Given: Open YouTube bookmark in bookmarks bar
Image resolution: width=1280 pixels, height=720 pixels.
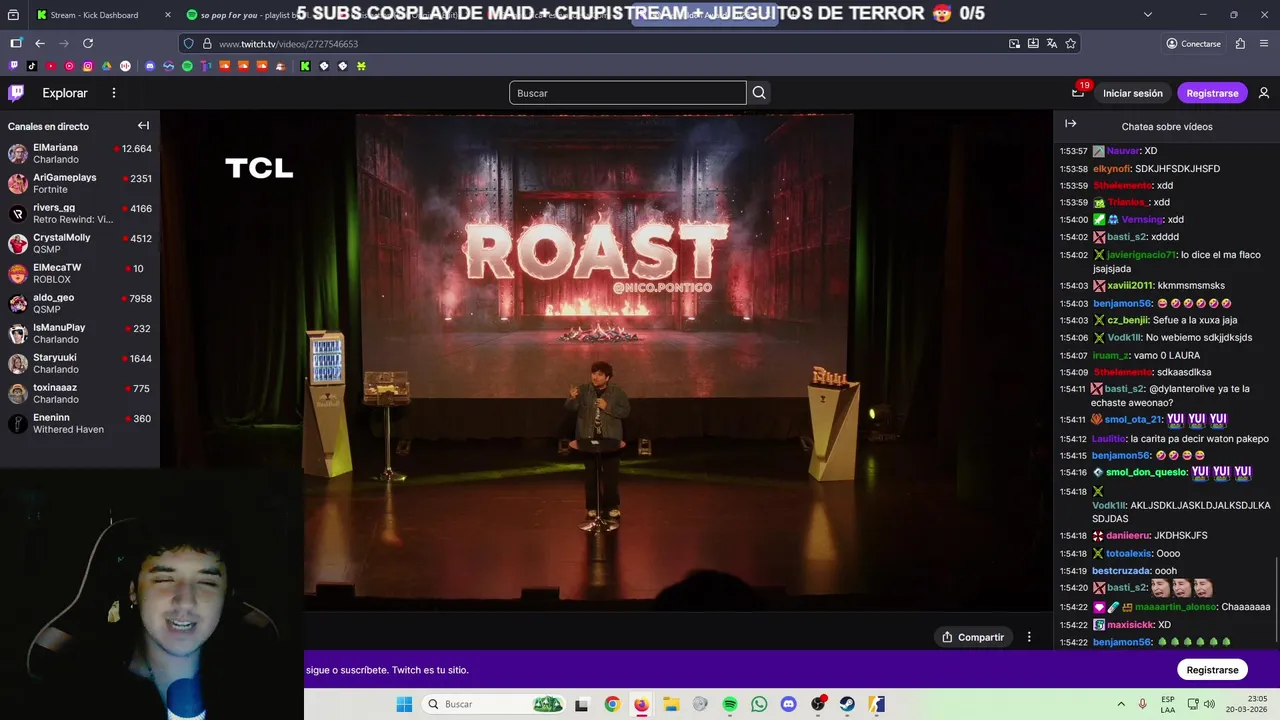Looking at the screenshot, I should click(x=51, y=66).
